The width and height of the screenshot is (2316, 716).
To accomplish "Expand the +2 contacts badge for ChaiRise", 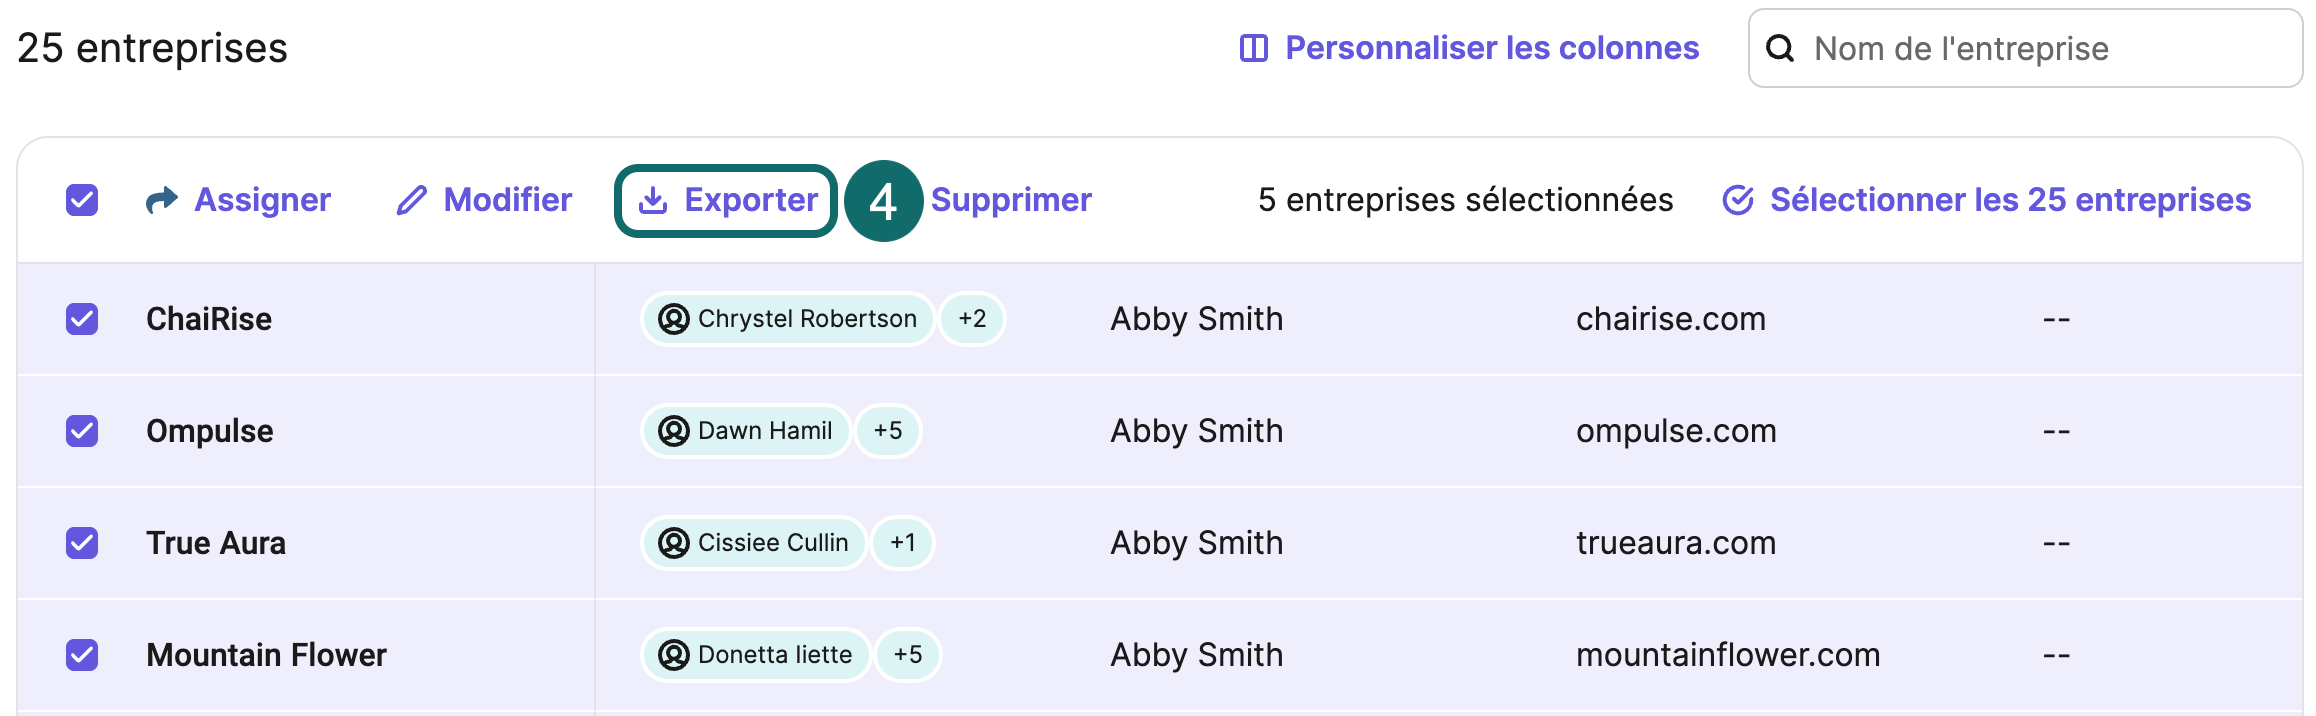I will pos(972,319).
